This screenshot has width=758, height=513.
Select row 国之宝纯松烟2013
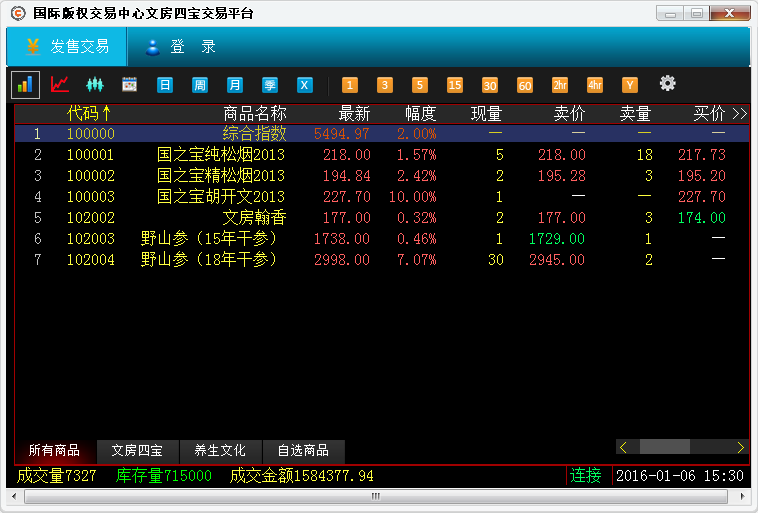pyautogui.click(x=220, y=155)
